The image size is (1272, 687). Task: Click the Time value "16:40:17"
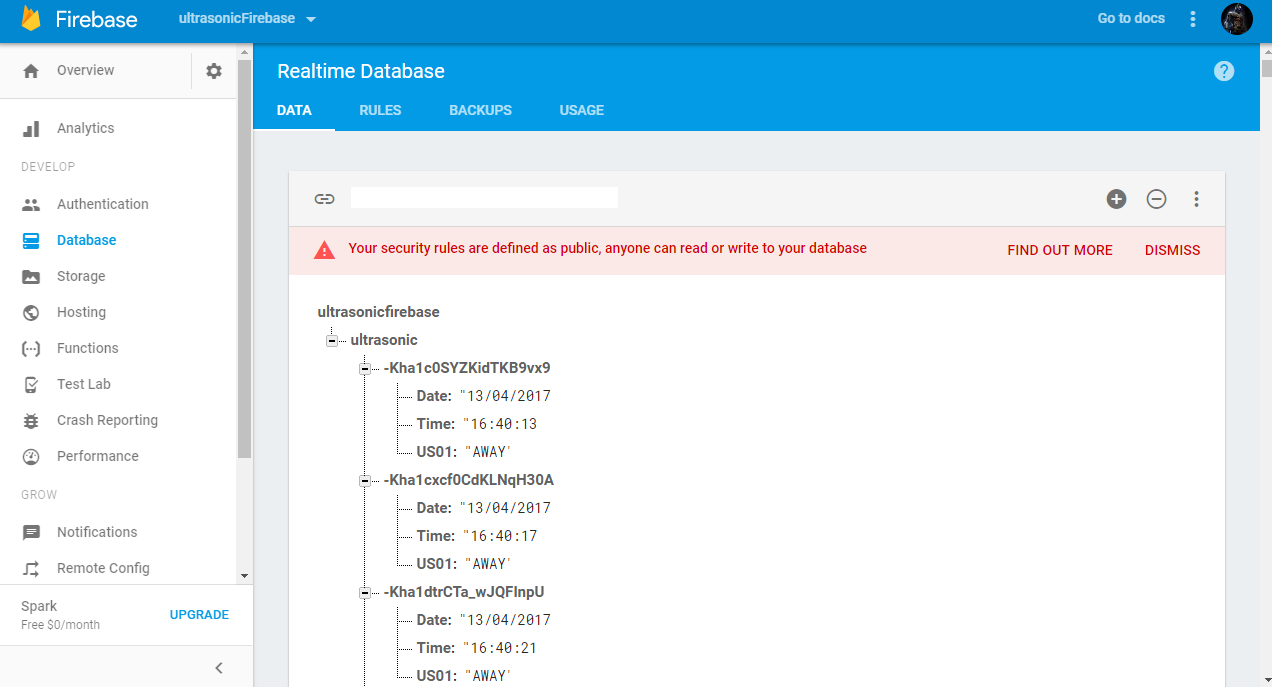tap(498, 536)
